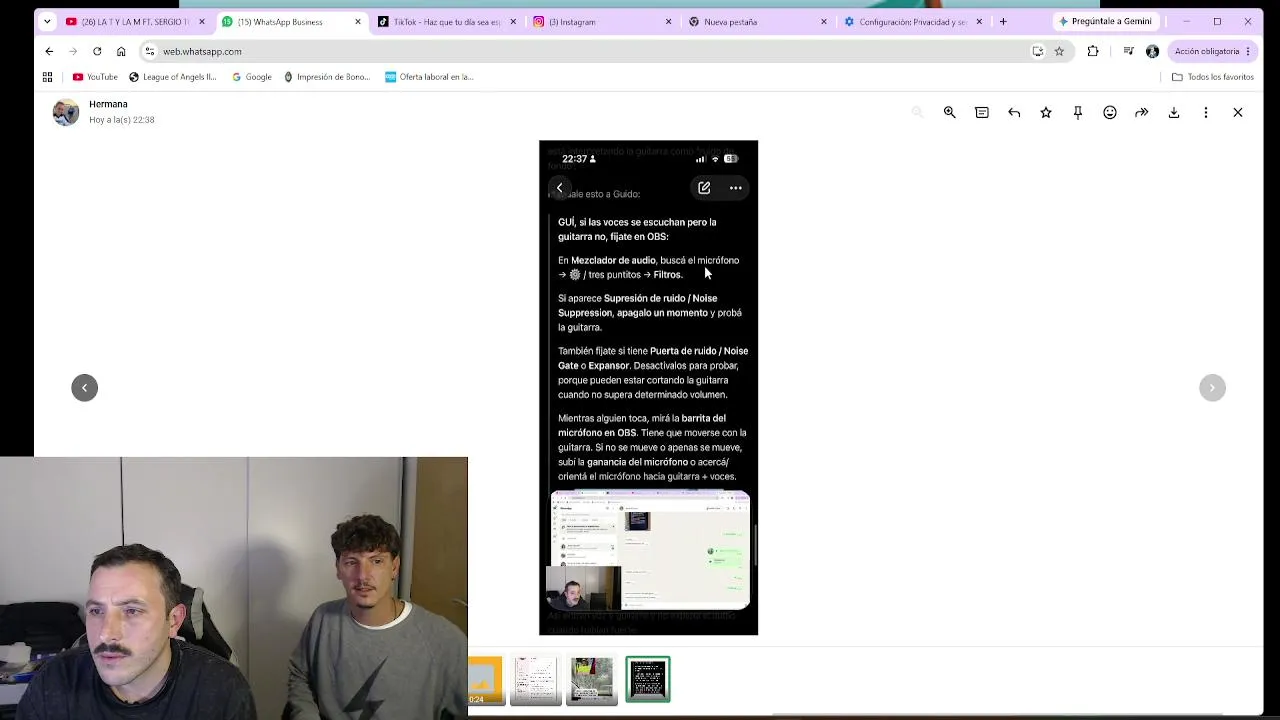1280x720 pixels.
Task: Close the Nueva pestaña tab
Action: pyautogui.click(x=824, y=22)
